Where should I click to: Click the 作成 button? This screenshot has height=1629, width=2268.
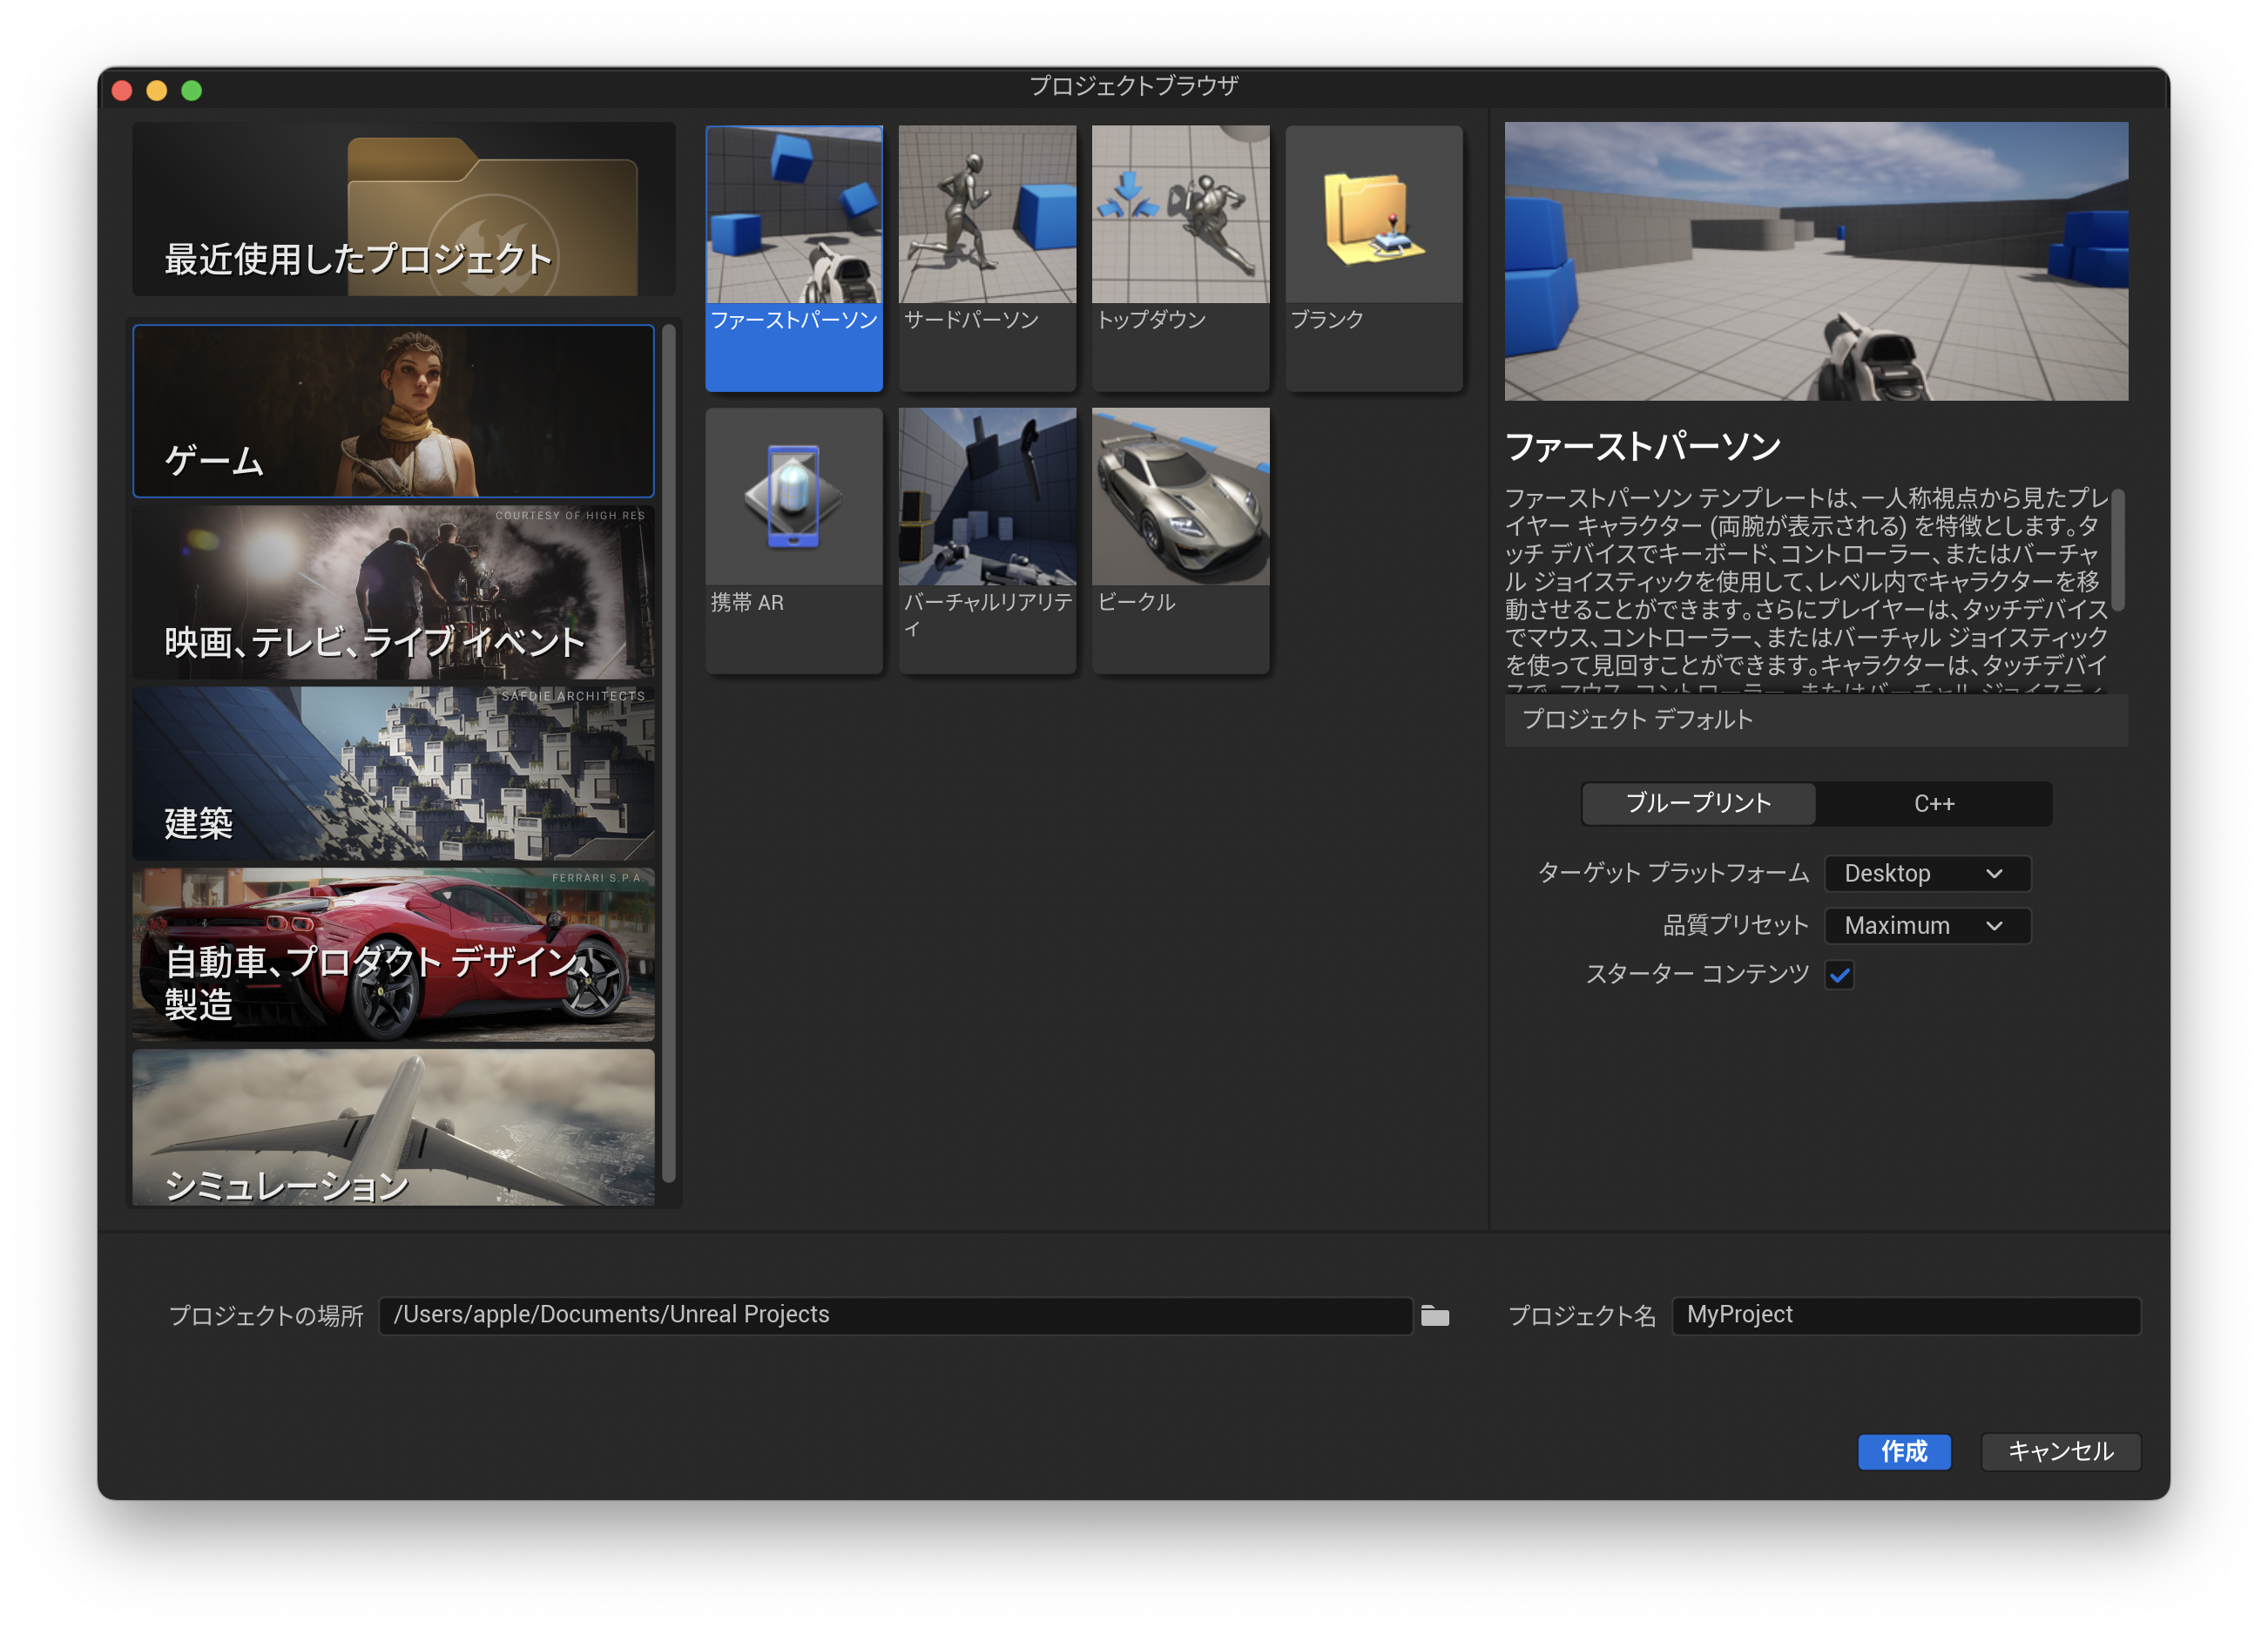click(1904, 1452)
